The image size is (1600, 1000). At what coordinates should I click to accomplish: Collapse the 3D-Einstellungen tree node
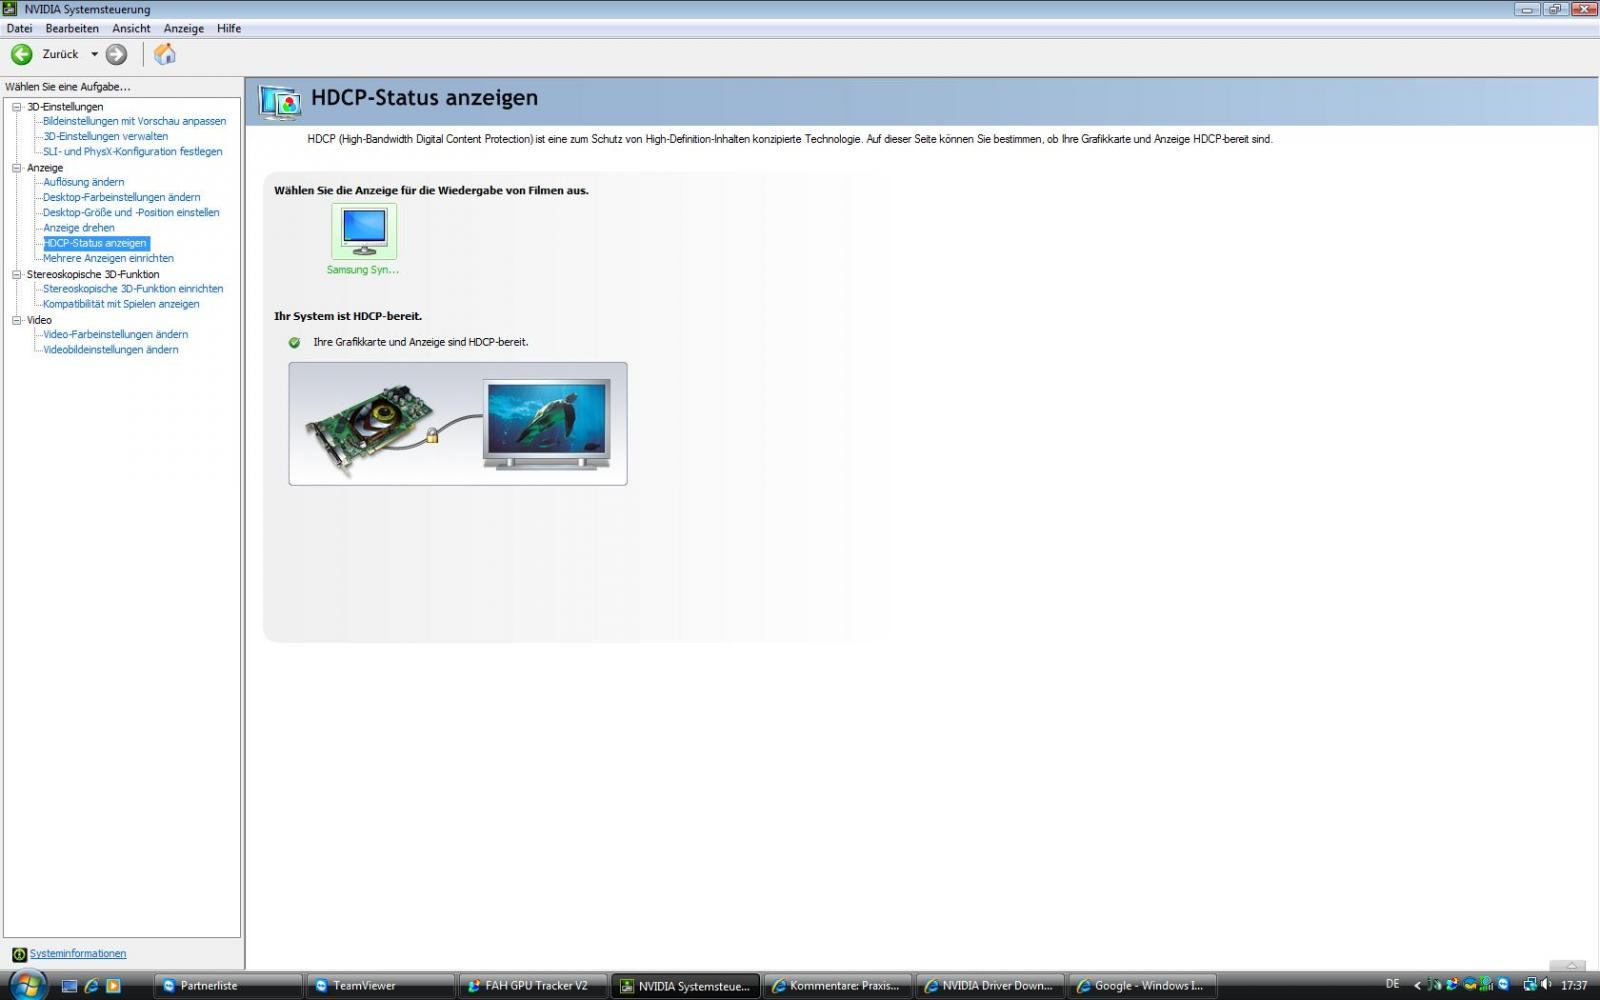tap(16, 106)
